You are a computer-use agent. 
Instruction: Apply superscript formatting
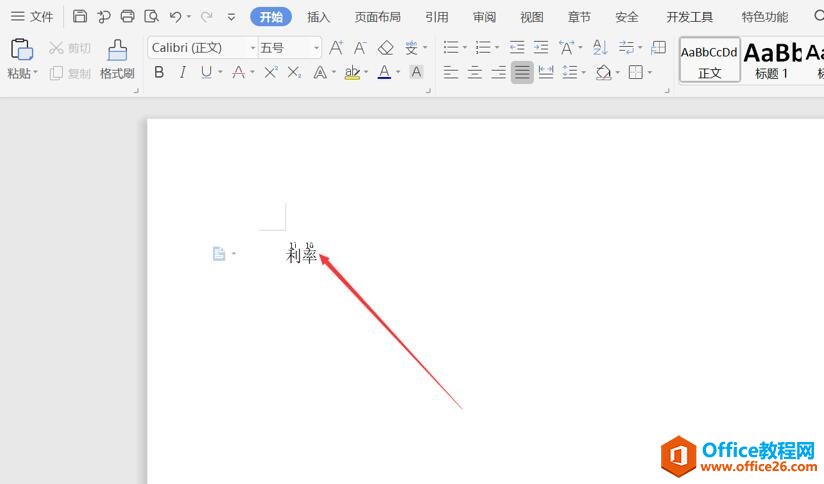coord(271,72)
